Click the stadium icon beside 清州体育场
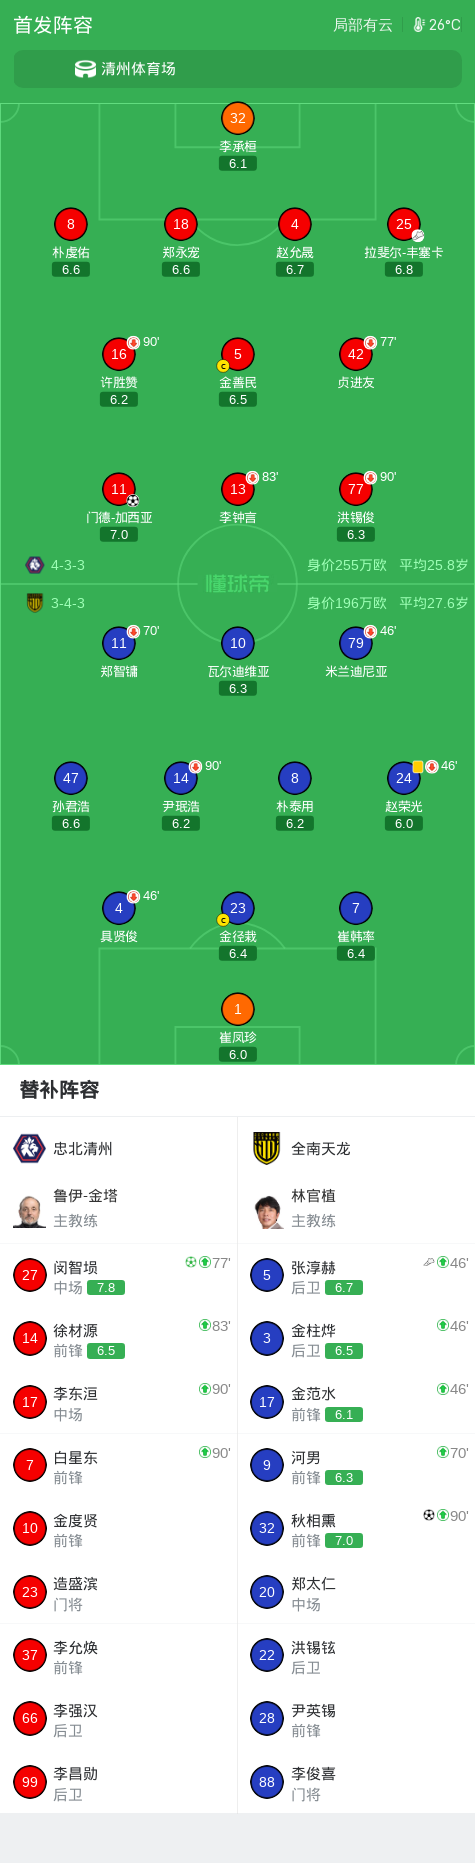The width and height of the screenshot is (475, 1863). coord(85,69)
